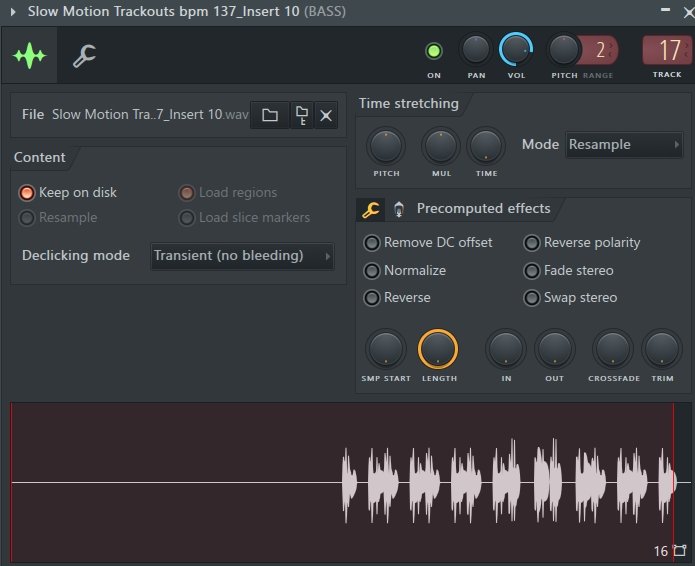Adjust the TRIM knob

pyautogui.click(x=662, y=349)
